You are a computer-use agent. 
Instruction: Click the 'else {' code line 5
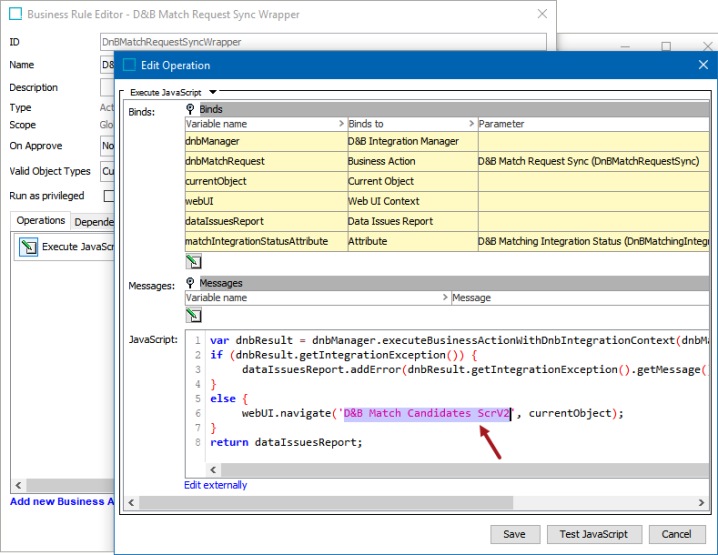pyautogui.click(x=229, y=399)
